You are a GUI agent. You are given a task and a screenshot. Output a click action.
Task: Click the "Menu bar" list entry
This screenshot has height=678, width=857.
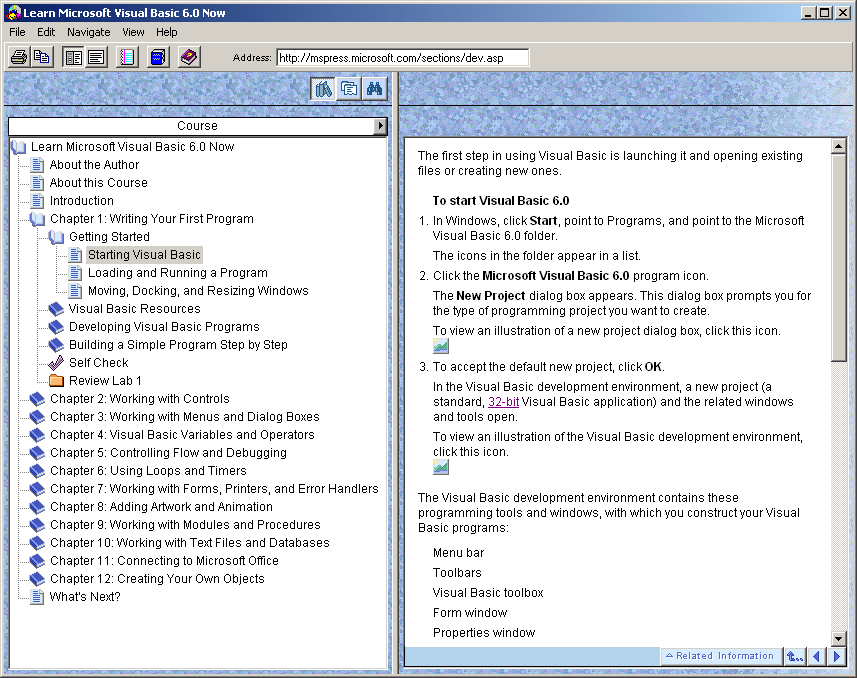[x=458, y=553]
